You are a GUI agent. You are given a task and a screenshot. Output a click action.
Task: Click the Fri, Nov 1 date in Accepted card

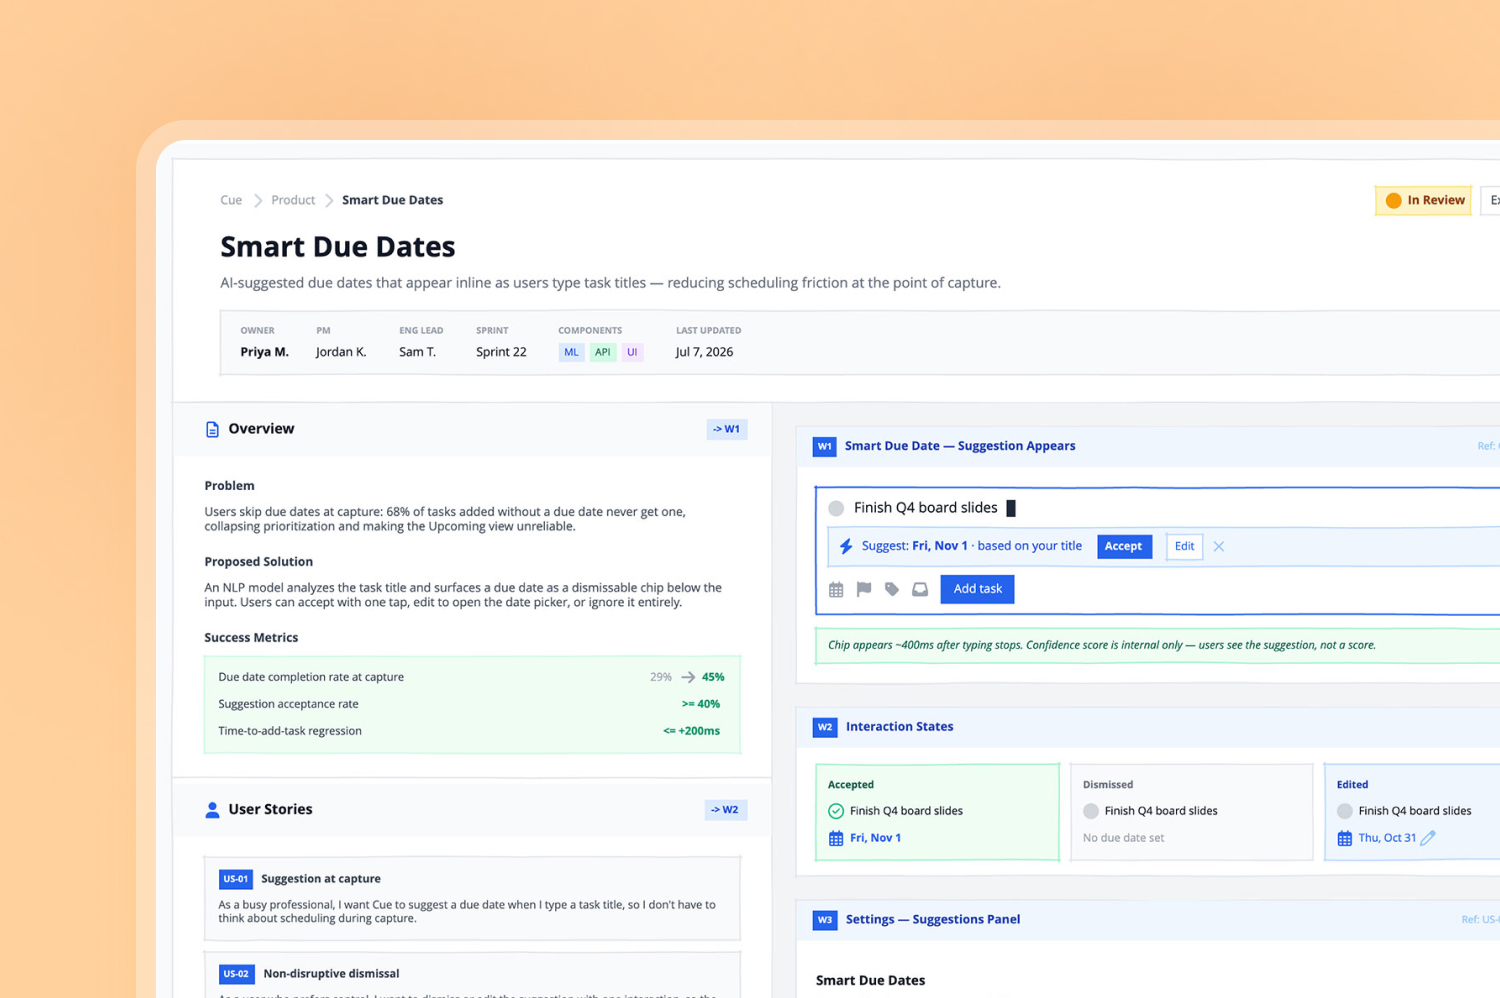[875, 838]
